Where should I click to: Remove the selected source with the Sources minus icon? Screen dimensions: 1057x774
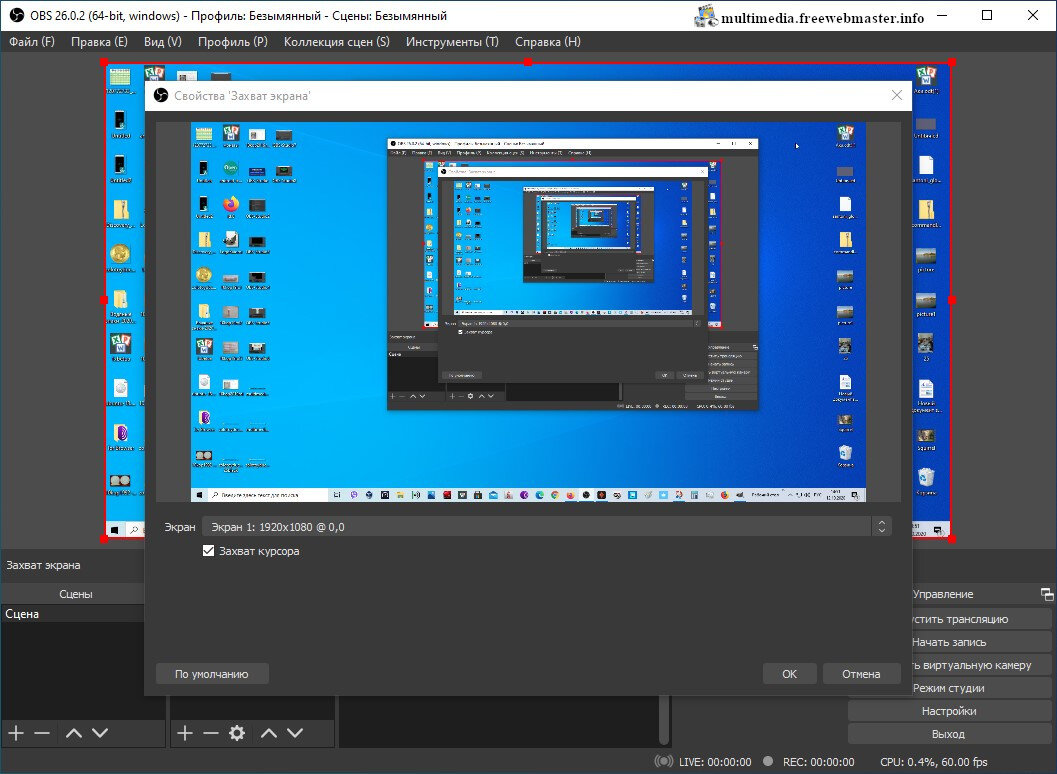(x=210, y=733)
